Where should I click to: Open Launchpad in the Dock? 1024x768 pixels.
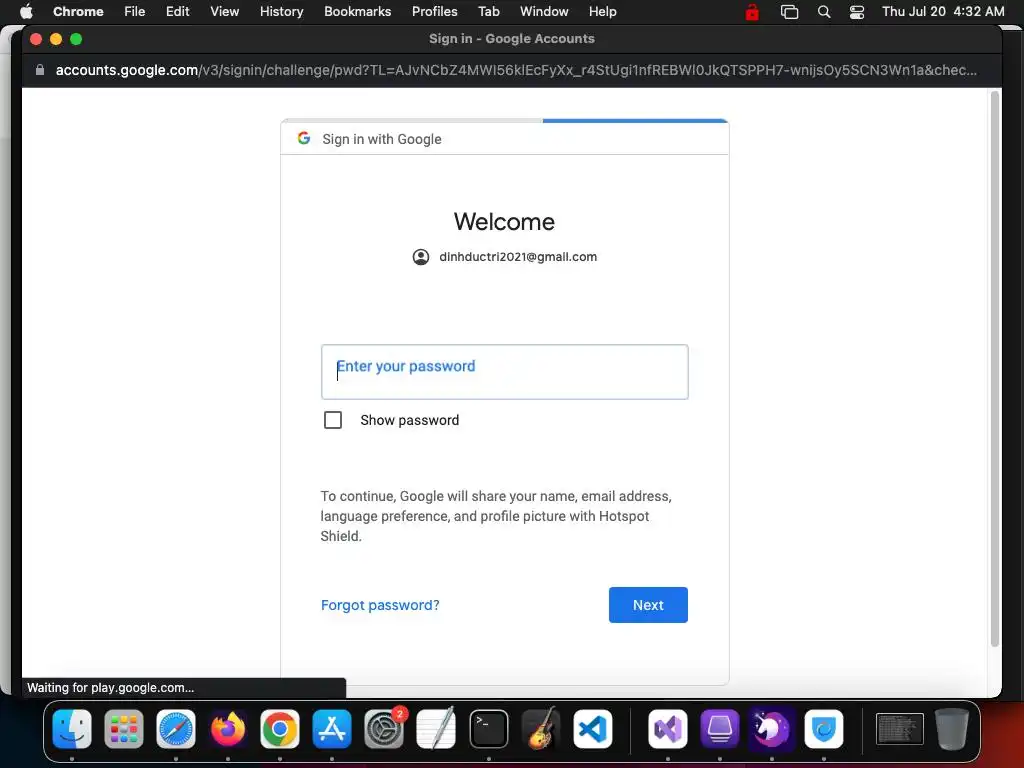pyautogui.click(x=123, y=729)
